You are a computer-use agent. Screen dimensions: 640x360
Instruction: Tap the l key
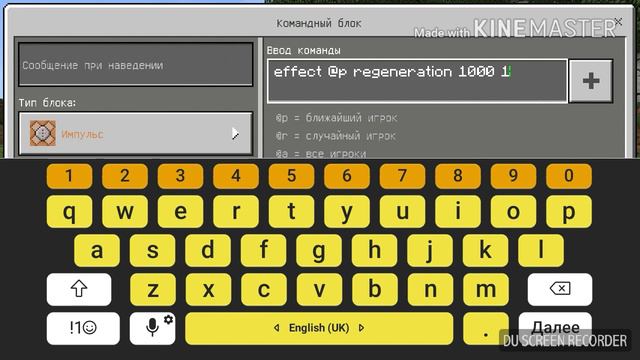click(541, 250)
